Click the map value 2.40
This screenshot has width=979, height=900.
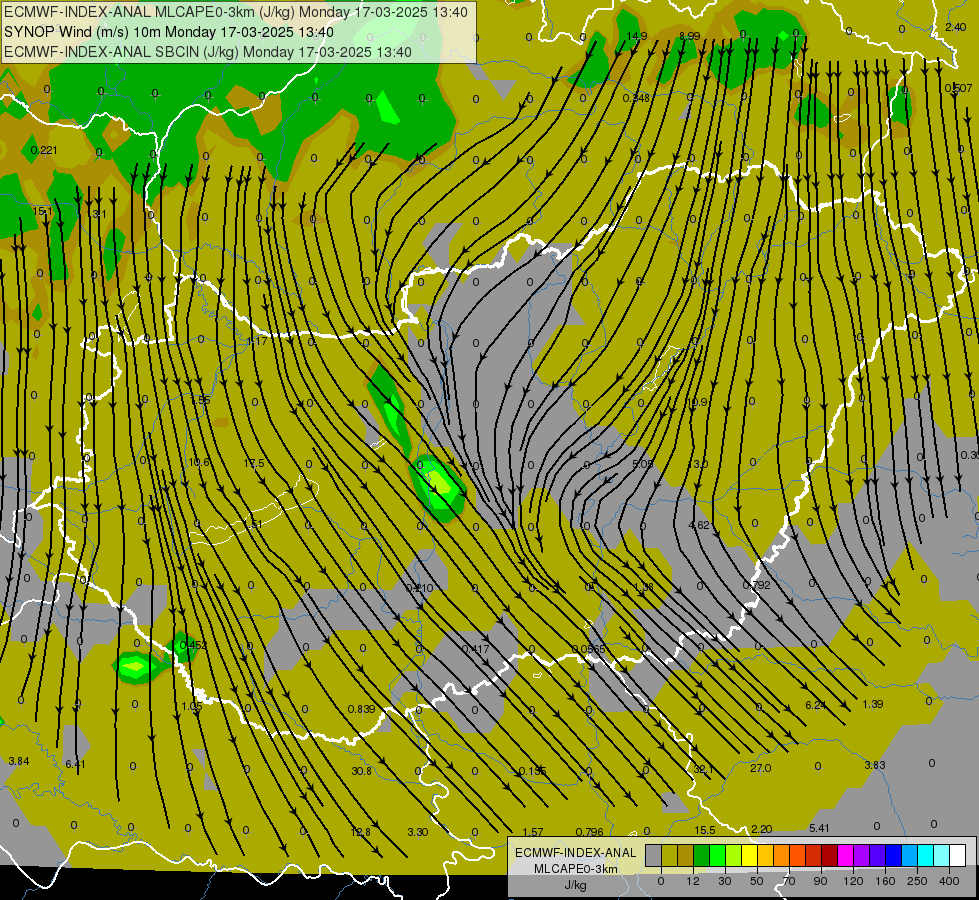coord(955,27)
